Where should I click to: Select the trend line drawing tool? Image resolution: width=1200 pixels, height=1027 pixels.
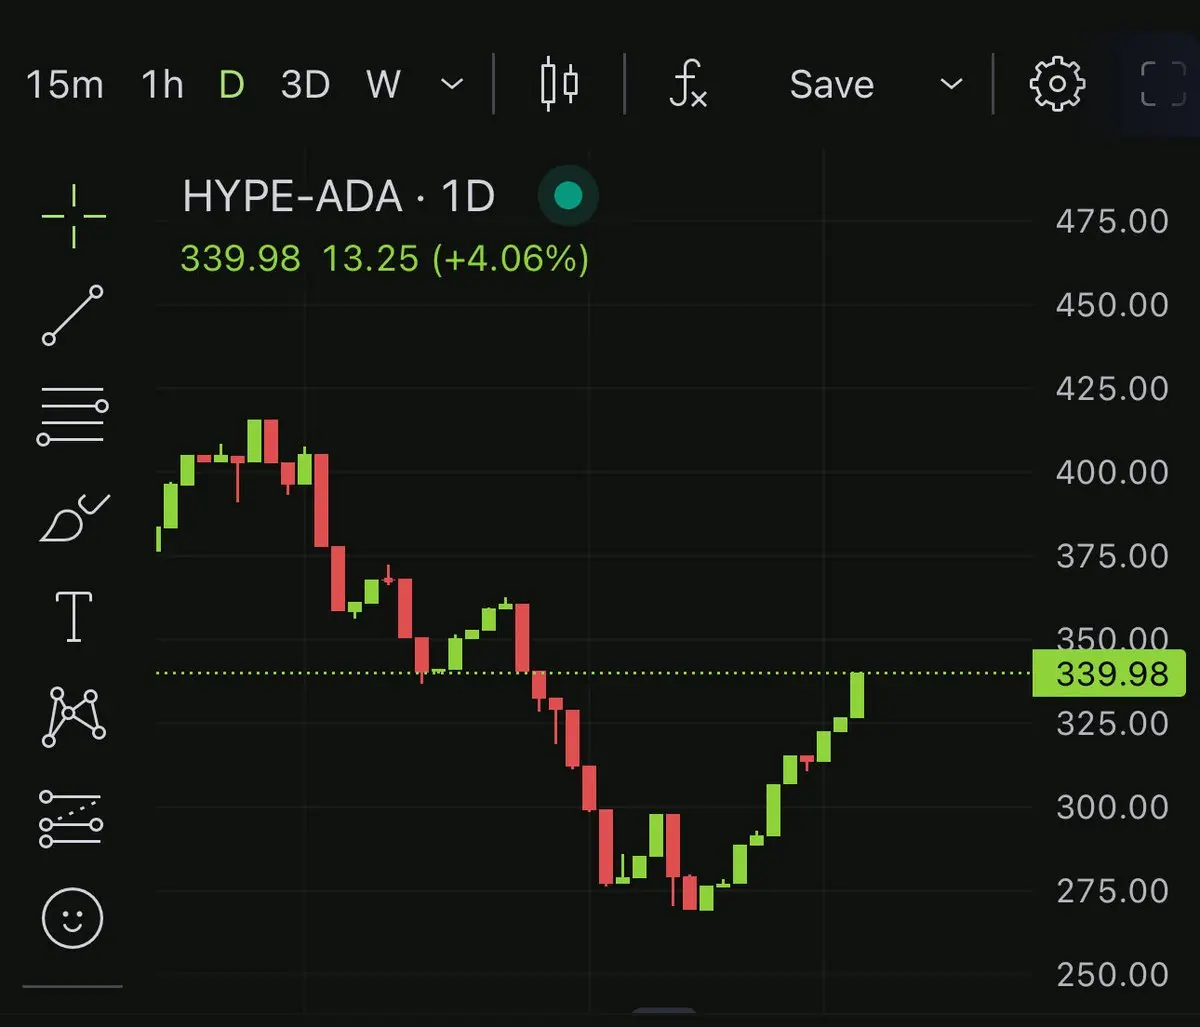pyautogui.click(x=73, y=315)
